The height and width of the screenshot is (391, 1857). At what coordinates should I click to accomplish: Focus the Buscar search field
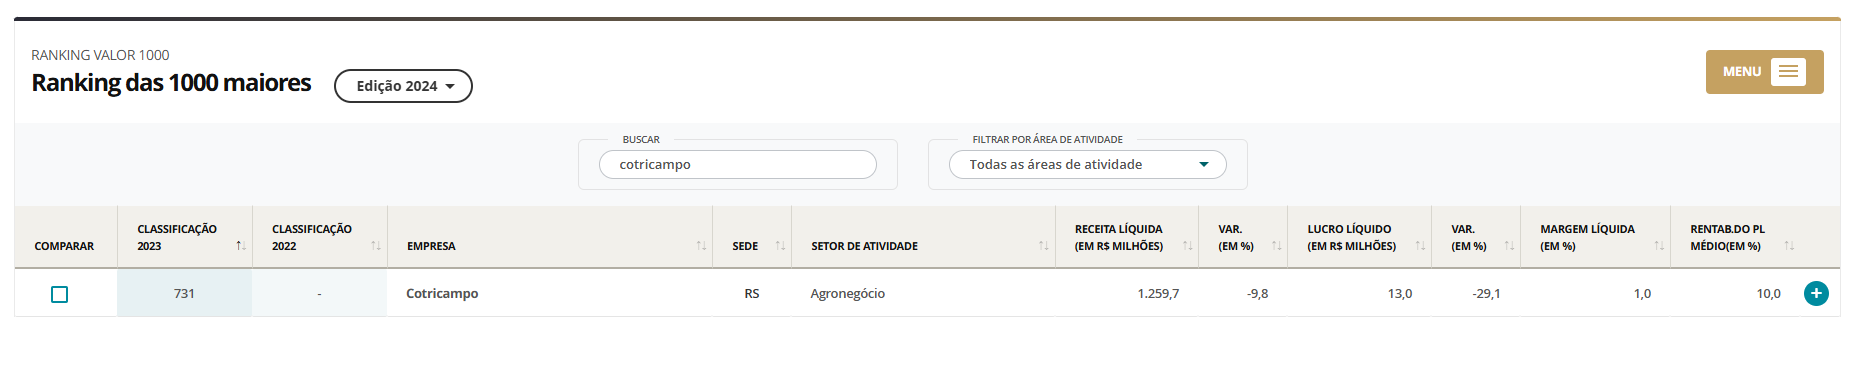click(x=737, y=165)
